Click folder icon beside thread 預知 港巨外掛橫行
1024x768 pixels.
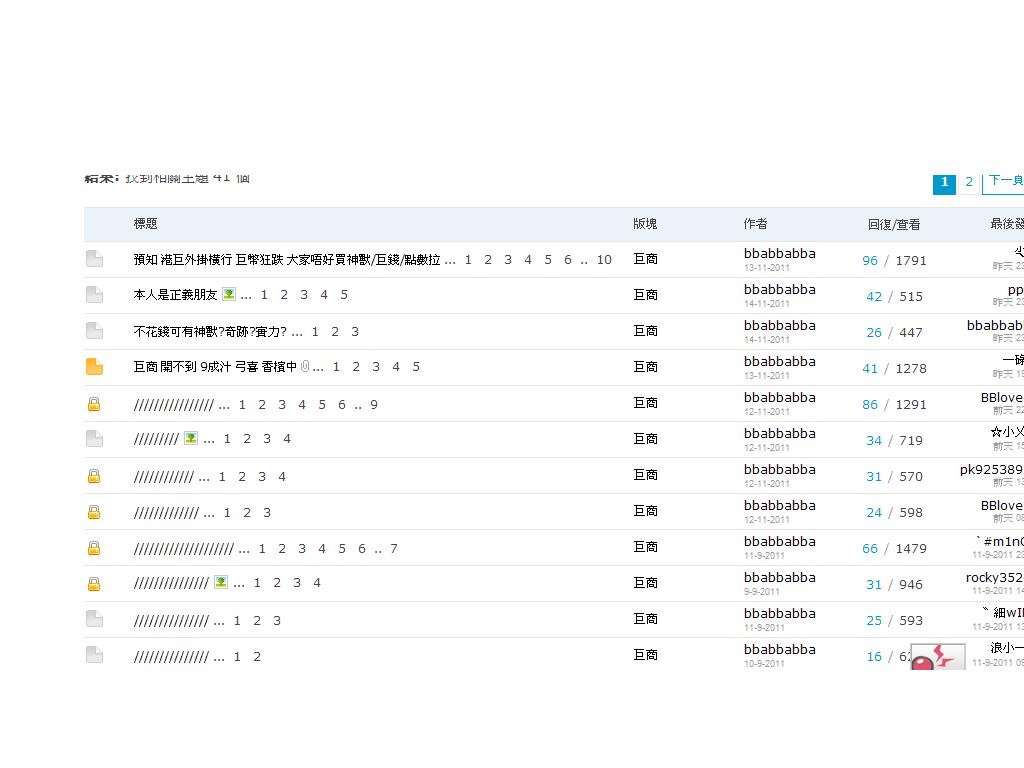tap(94, 259)
